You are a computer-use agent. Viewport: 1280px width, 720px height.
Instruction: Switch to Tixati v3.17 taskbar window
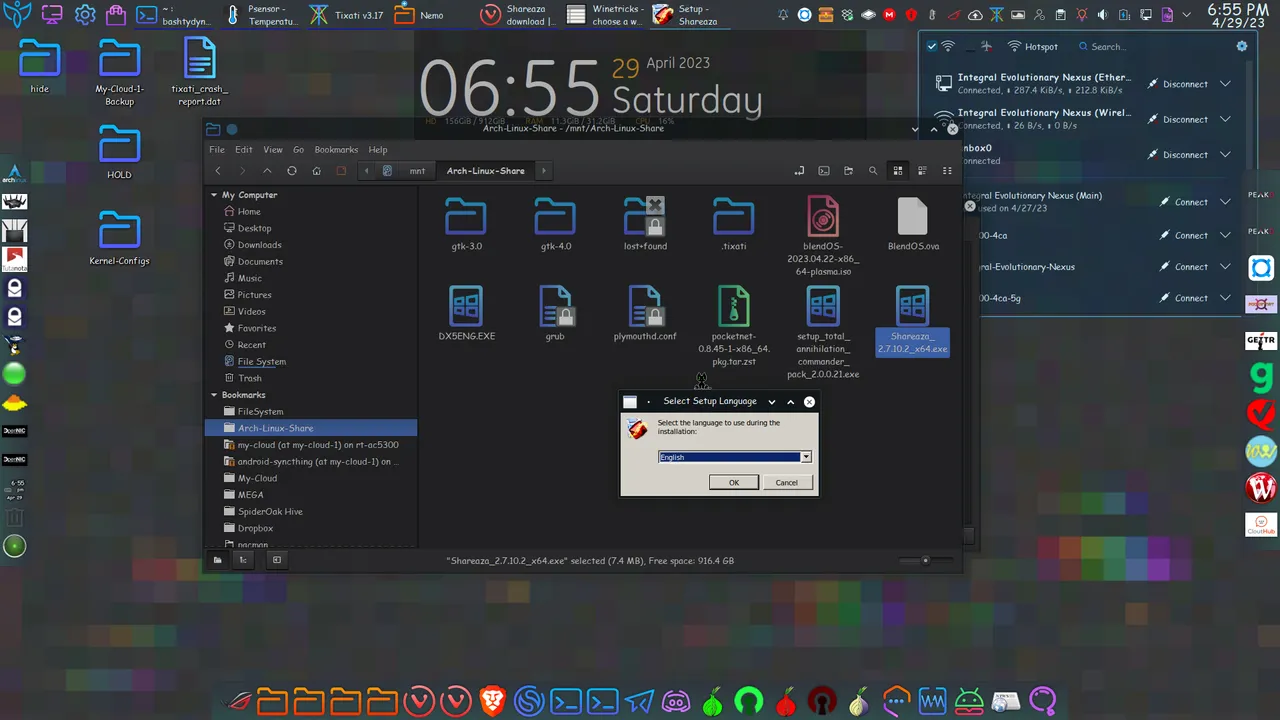pyautogui.click(x=347, y=15)
